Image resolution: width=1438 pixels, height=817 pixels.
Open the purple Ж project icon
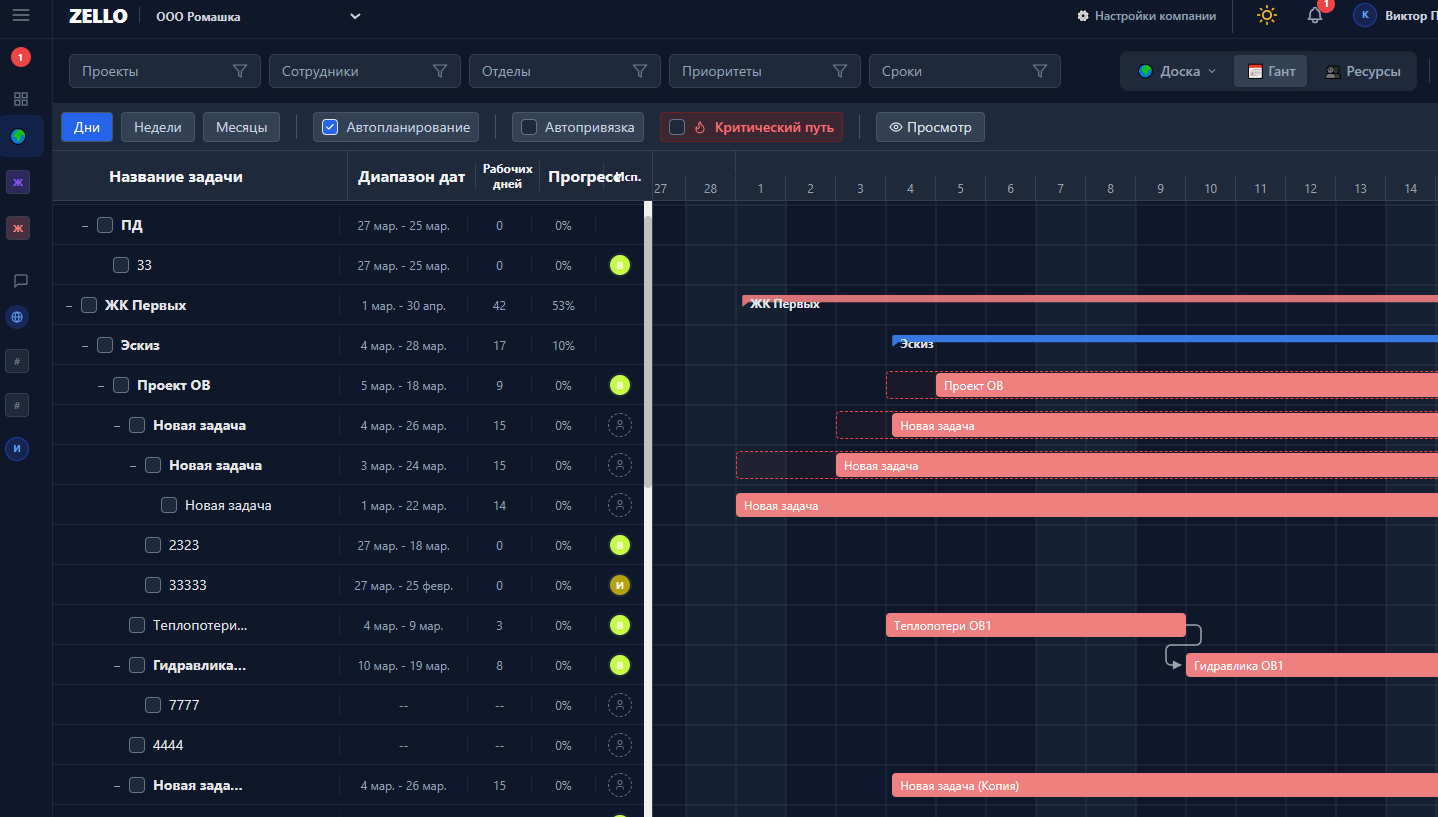point(18,182)
